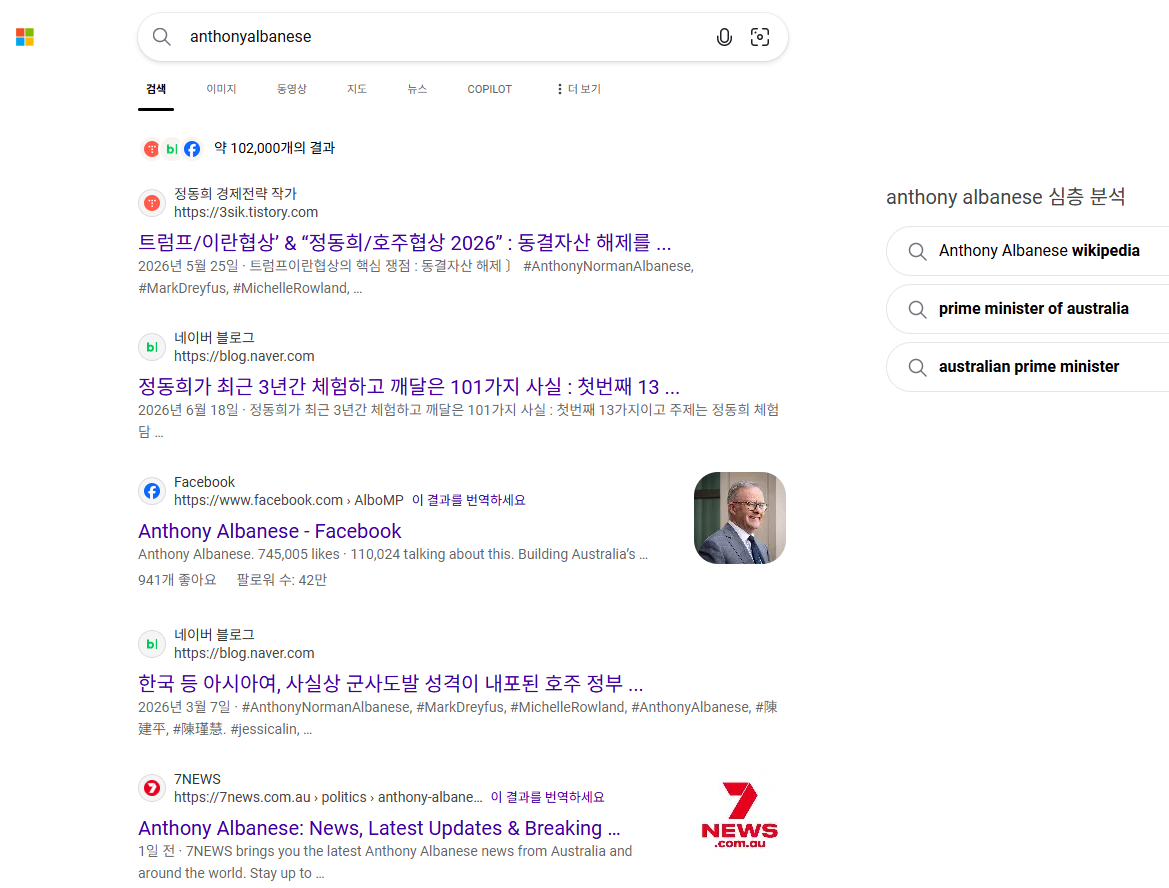Click magnifier icon in australian prime minister suggestion

click(918, 368)
